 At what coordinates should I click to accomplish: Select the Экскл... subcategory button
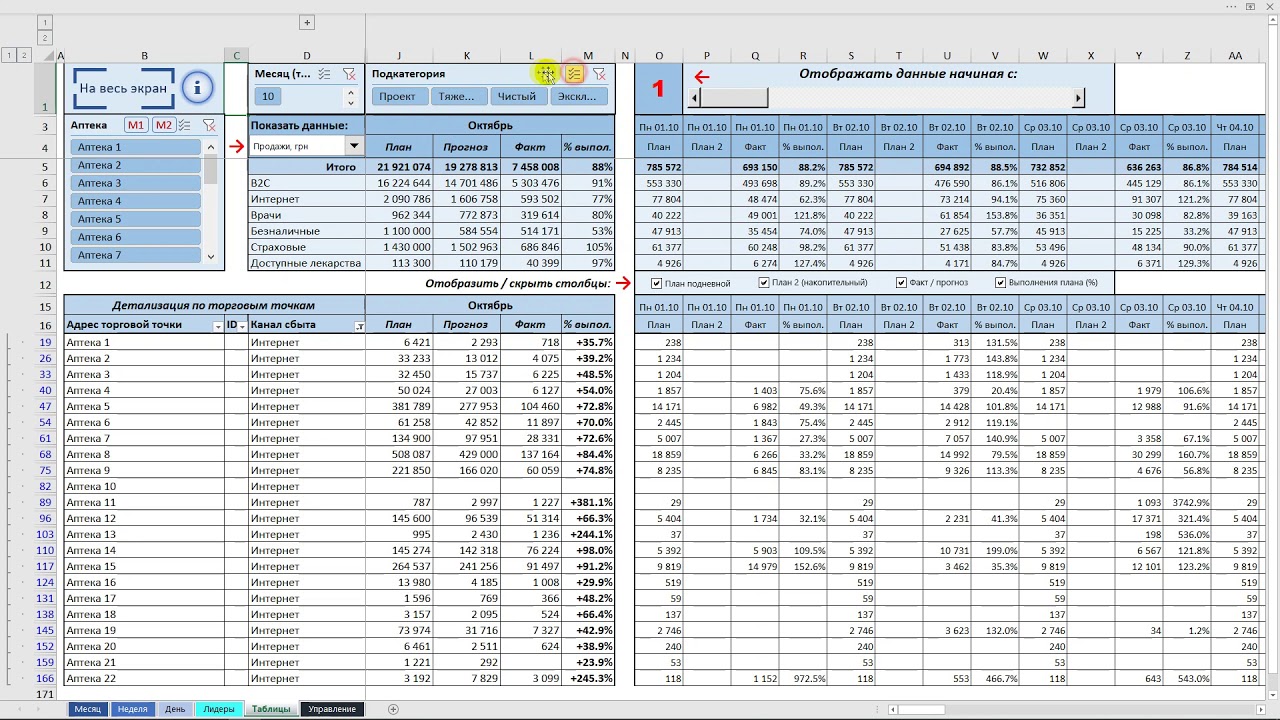pos(577,97)
